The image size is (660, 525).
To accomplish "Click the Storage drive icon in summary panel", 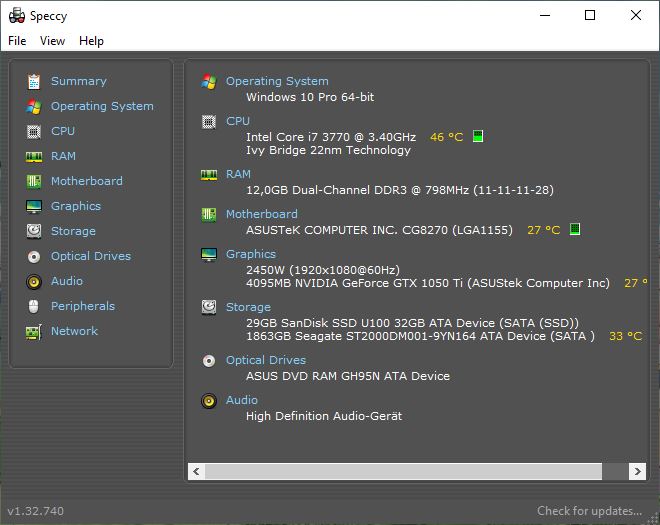I will [x=209, y=307].
